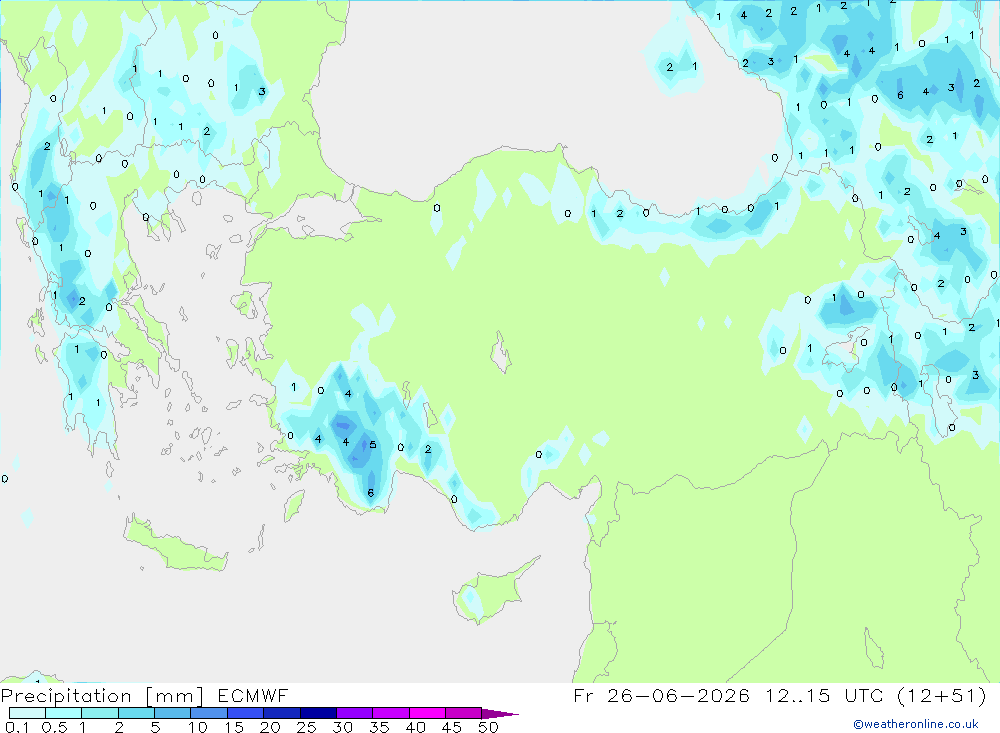Click the 6 mm value on Turkey's southwest coast
Screen dimensions: 1000x733
pos(371,492)
